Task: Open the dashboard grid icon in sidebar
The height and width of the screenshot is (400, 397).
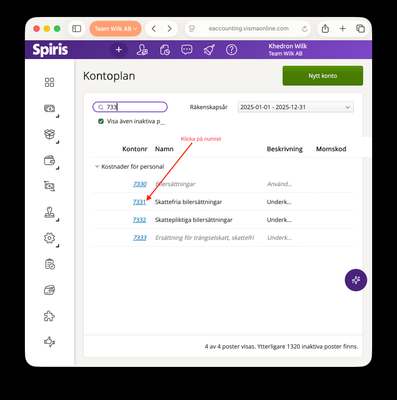Action: click(49, 82)
